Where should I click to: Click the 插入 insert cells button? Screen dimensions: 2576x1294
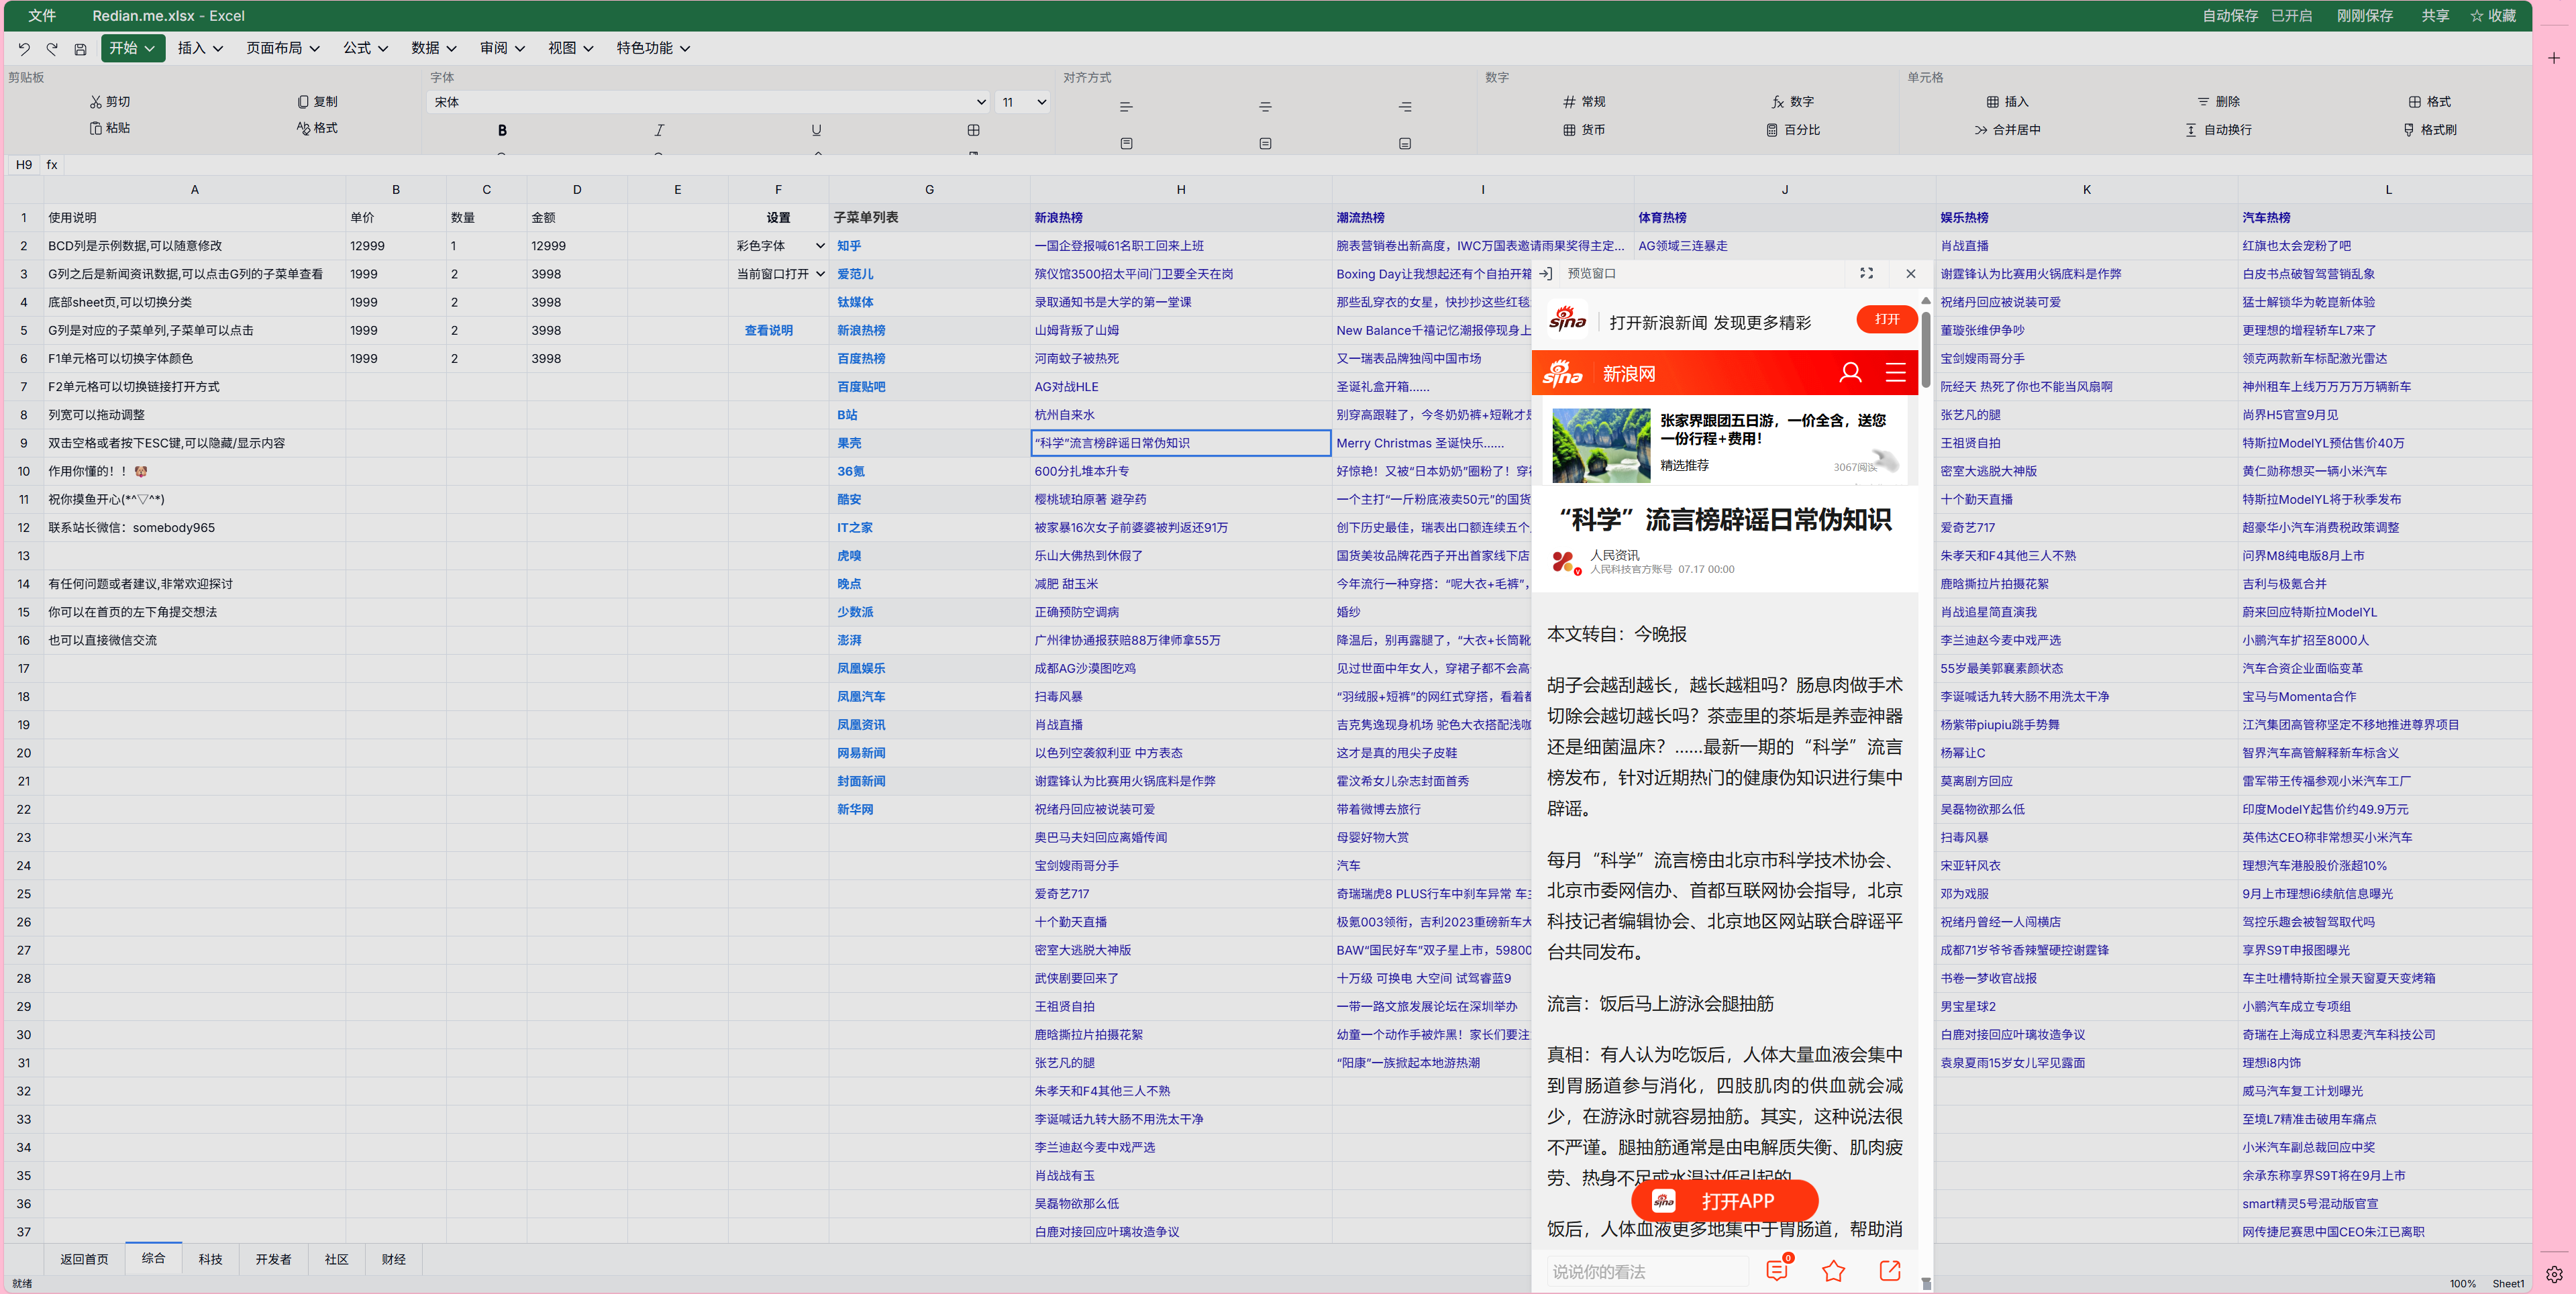[2007, 102]
